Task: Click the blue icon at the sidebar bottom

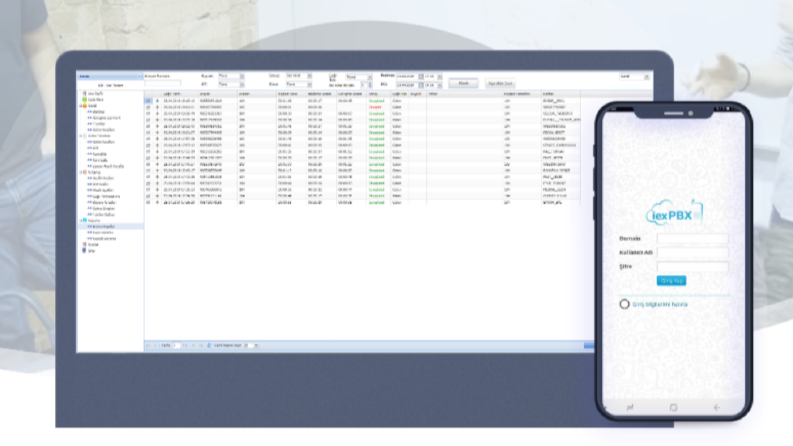Action: [84, 250]
